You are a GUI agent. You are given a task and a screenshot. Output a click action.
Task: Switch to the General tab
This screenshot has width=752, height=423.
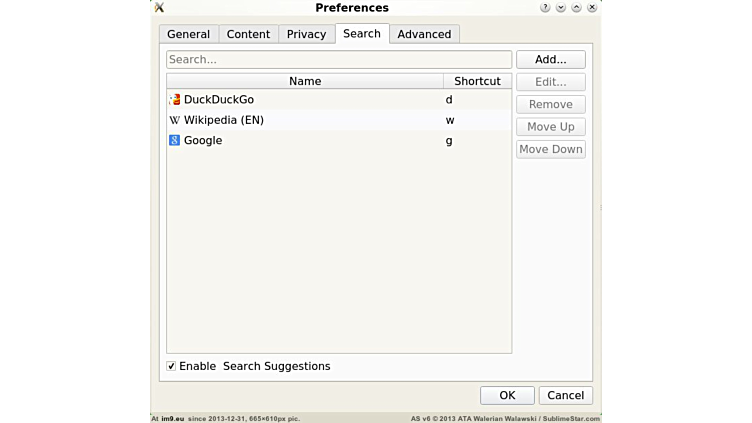[188, 34]
